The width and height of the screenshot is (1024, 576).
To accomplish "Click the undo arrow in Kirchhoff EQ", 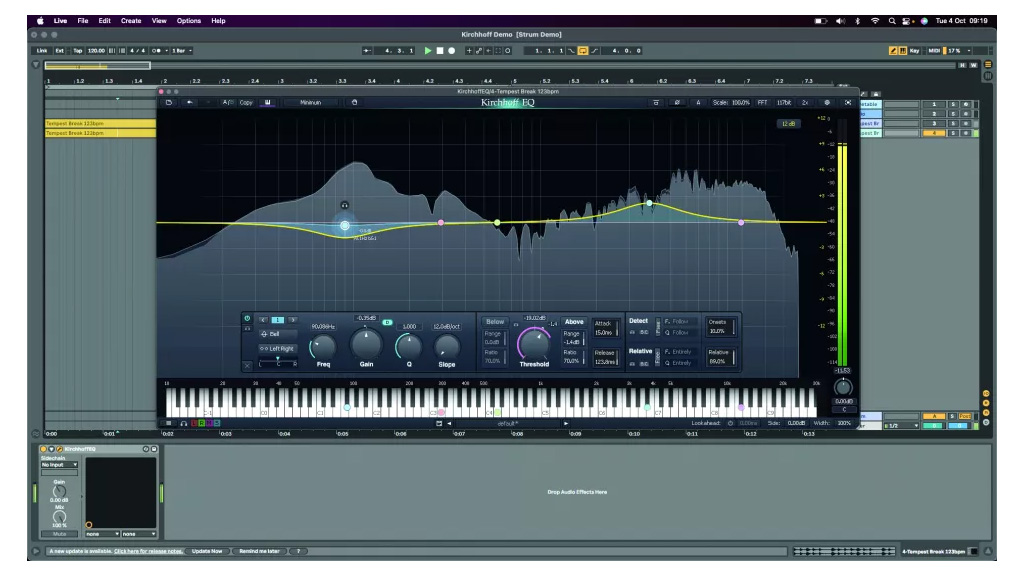I will (190, 103).
